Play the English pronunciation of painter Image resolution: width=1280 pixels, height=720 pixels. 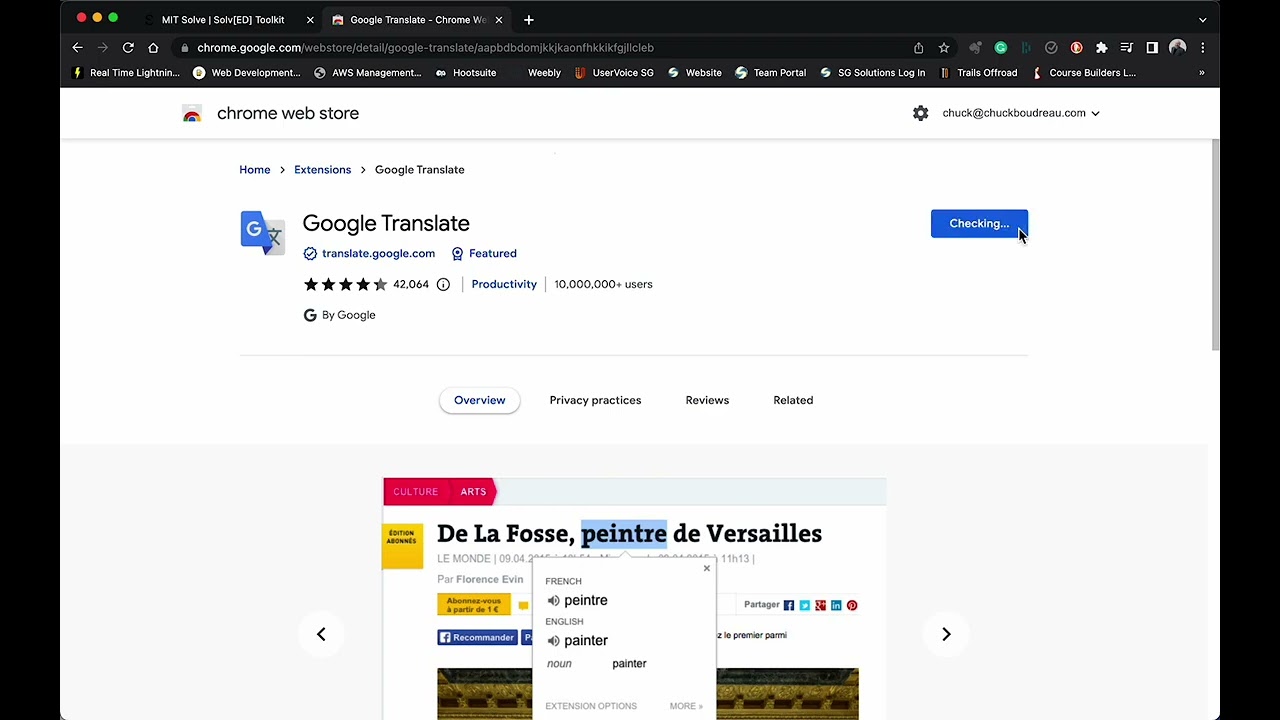(553, 640)
